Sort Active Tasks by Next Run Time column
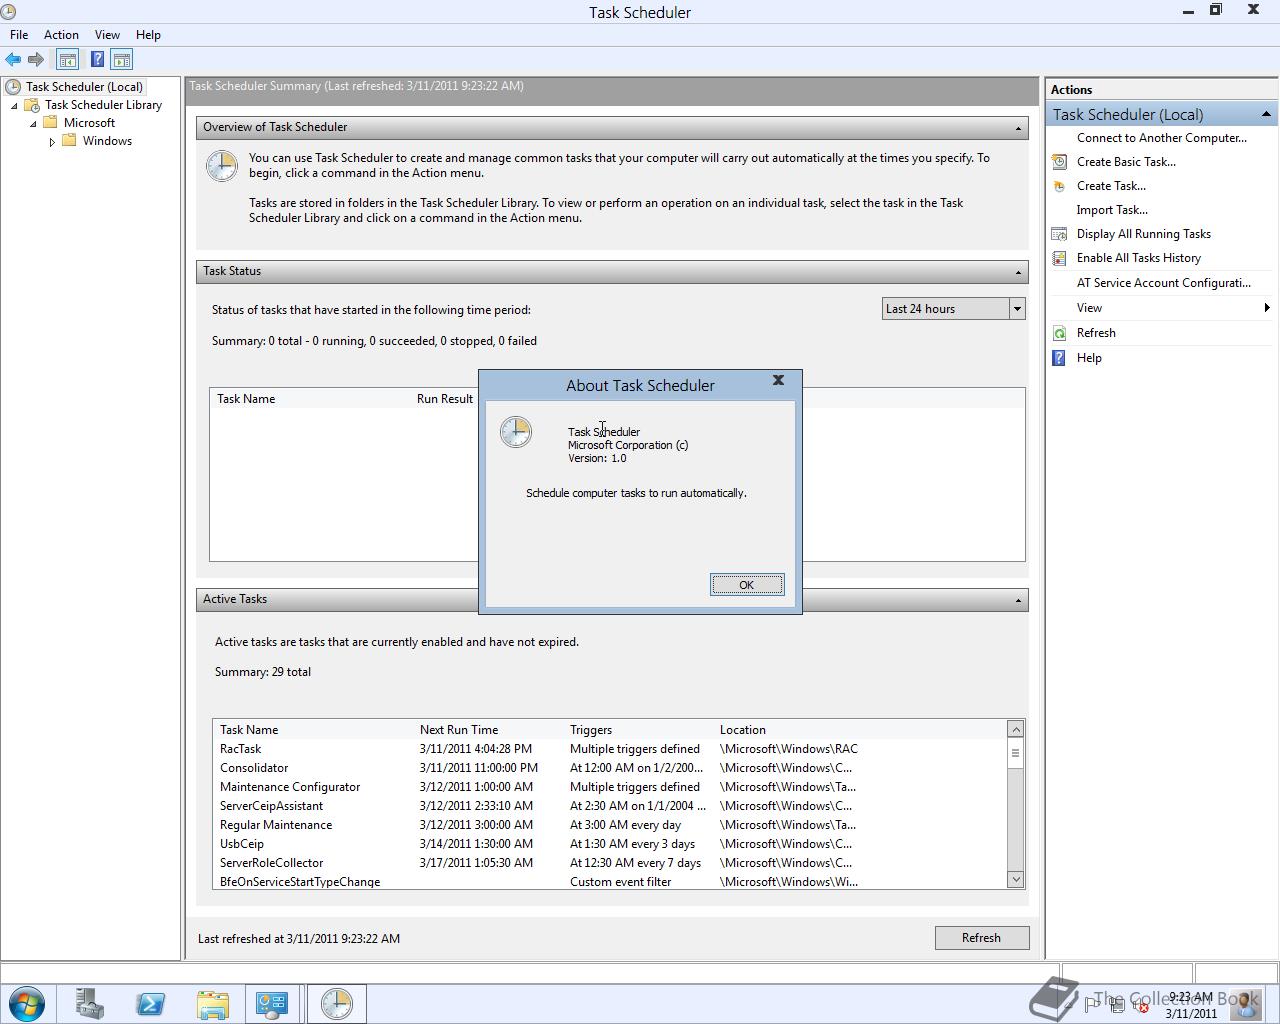The image size is (1280, 1024). [x=459, y=730]
